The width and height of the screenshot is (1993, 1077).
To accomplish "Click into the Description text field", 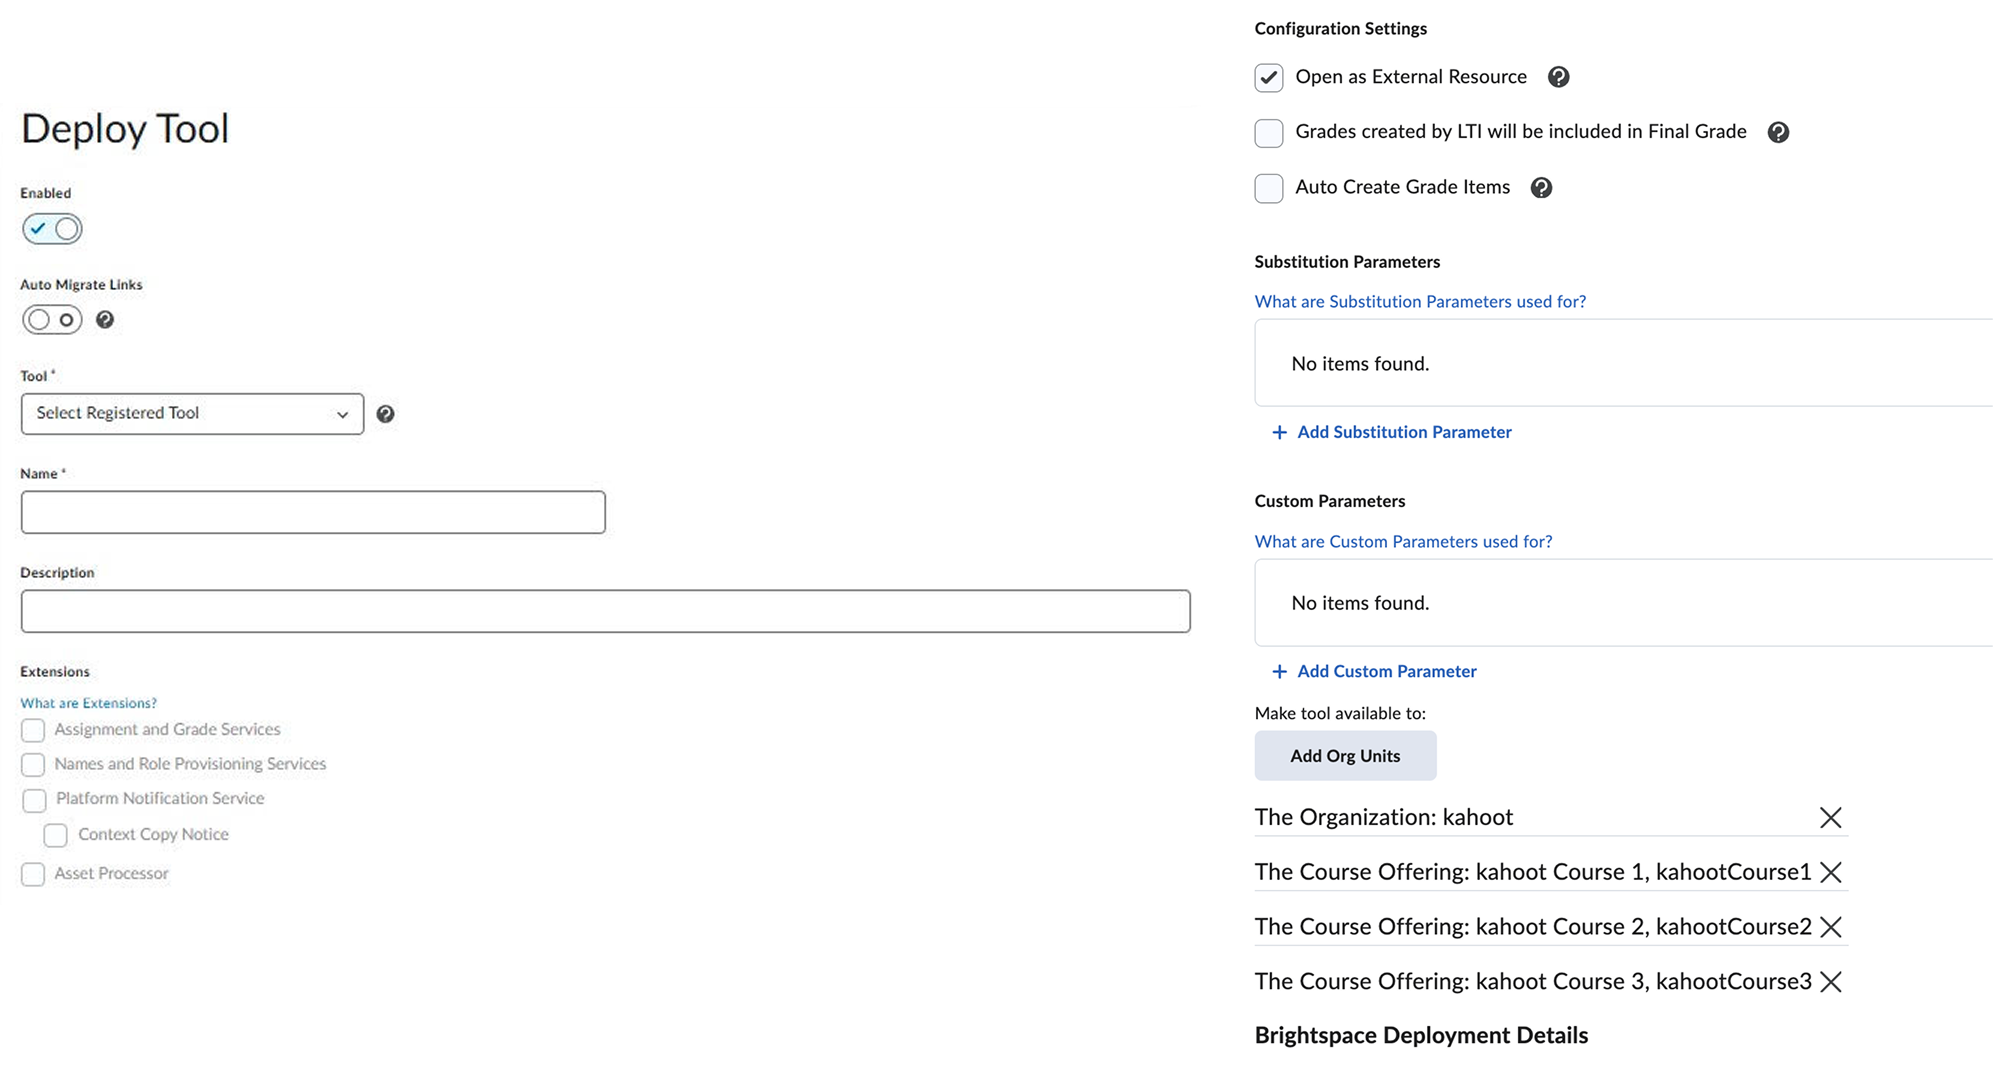I will pyautogui.click(x=605, y=611).
